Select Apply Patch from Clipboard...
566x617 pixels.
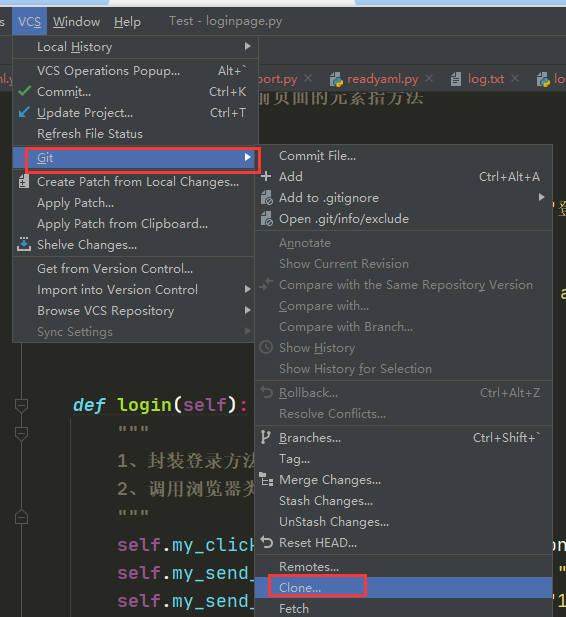coord(135,224)
